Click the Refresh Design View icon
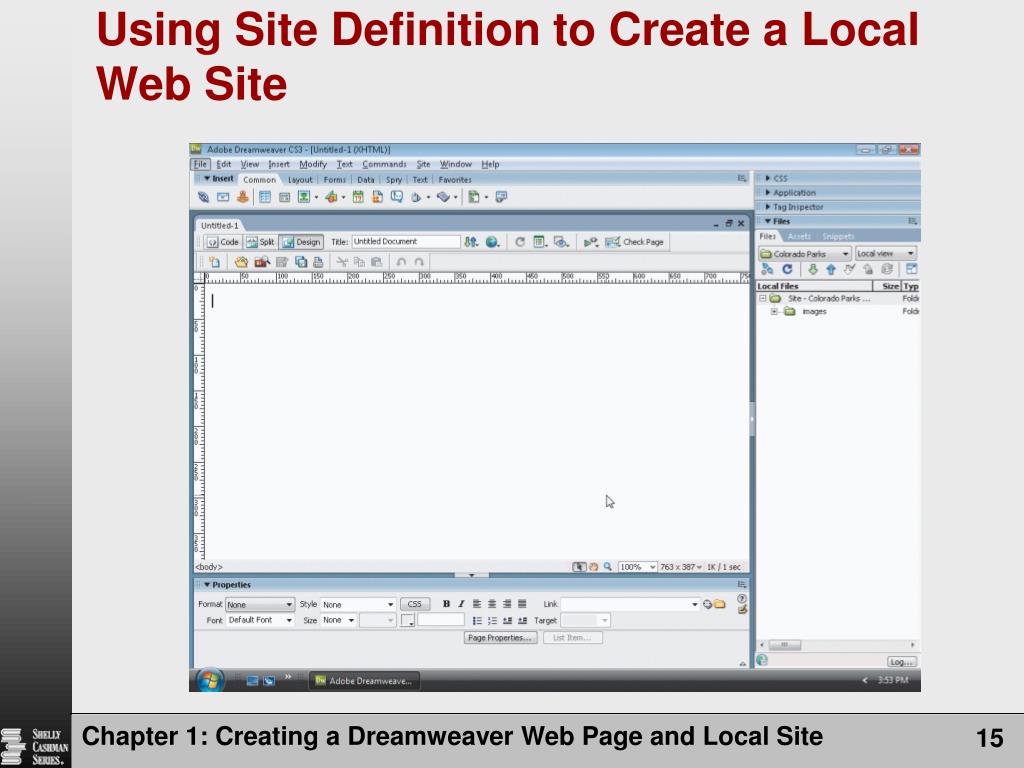 click(x=520, y=241)
